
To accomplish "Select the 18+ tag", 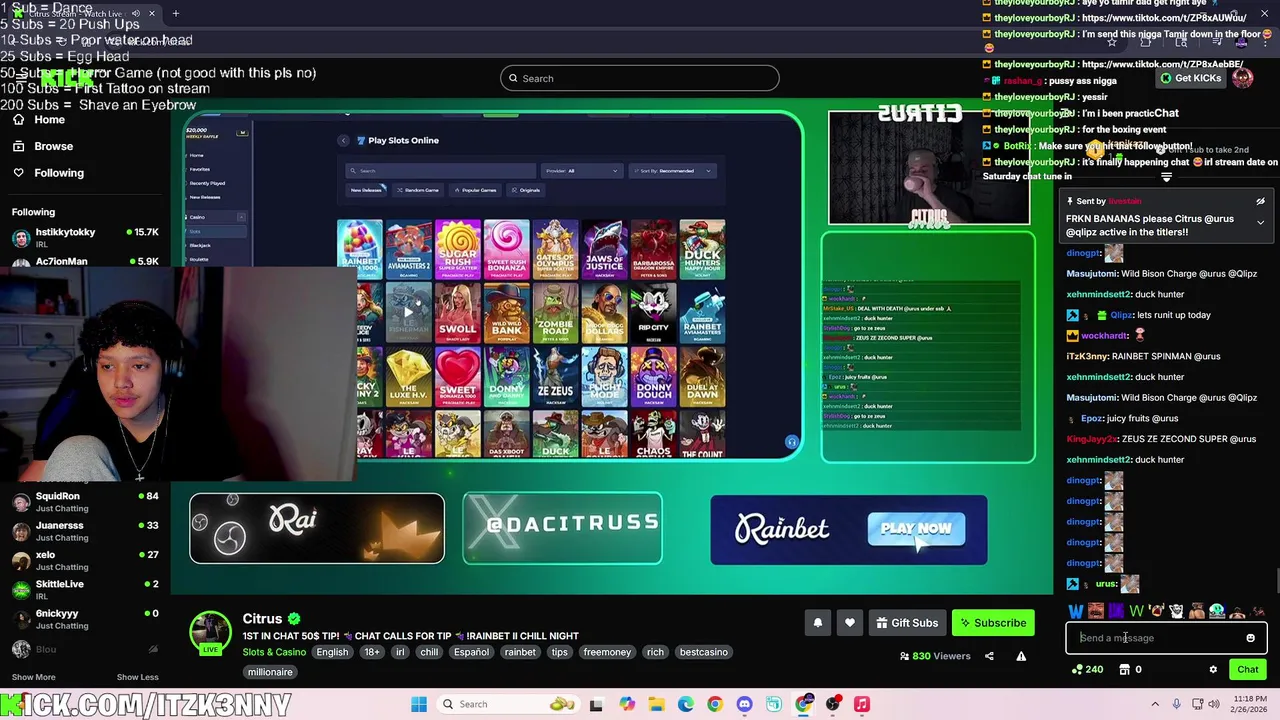I will 372,652.
